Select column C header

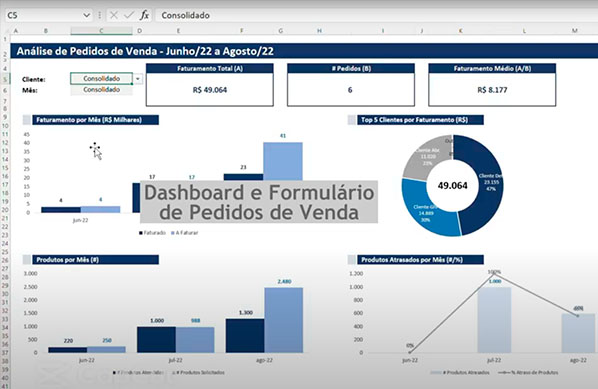click(101, 31)
